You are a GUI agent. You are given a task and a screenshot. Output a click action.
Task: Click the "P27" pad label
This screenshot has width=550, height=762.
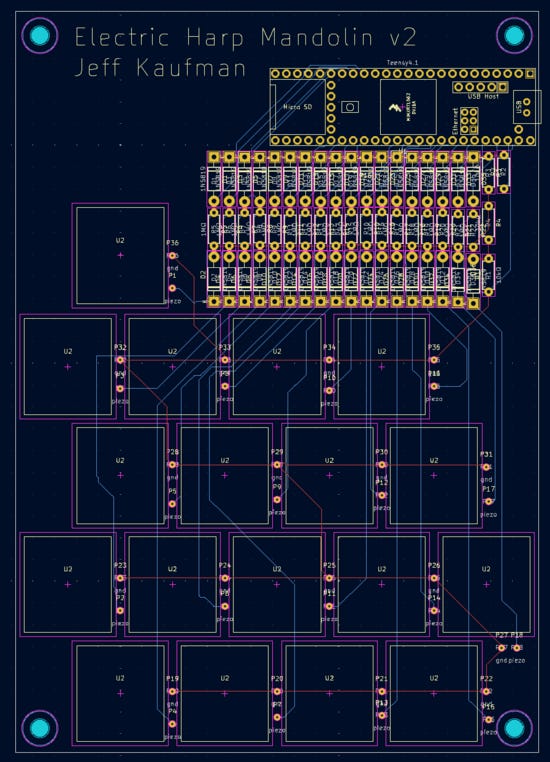point(502,635)
